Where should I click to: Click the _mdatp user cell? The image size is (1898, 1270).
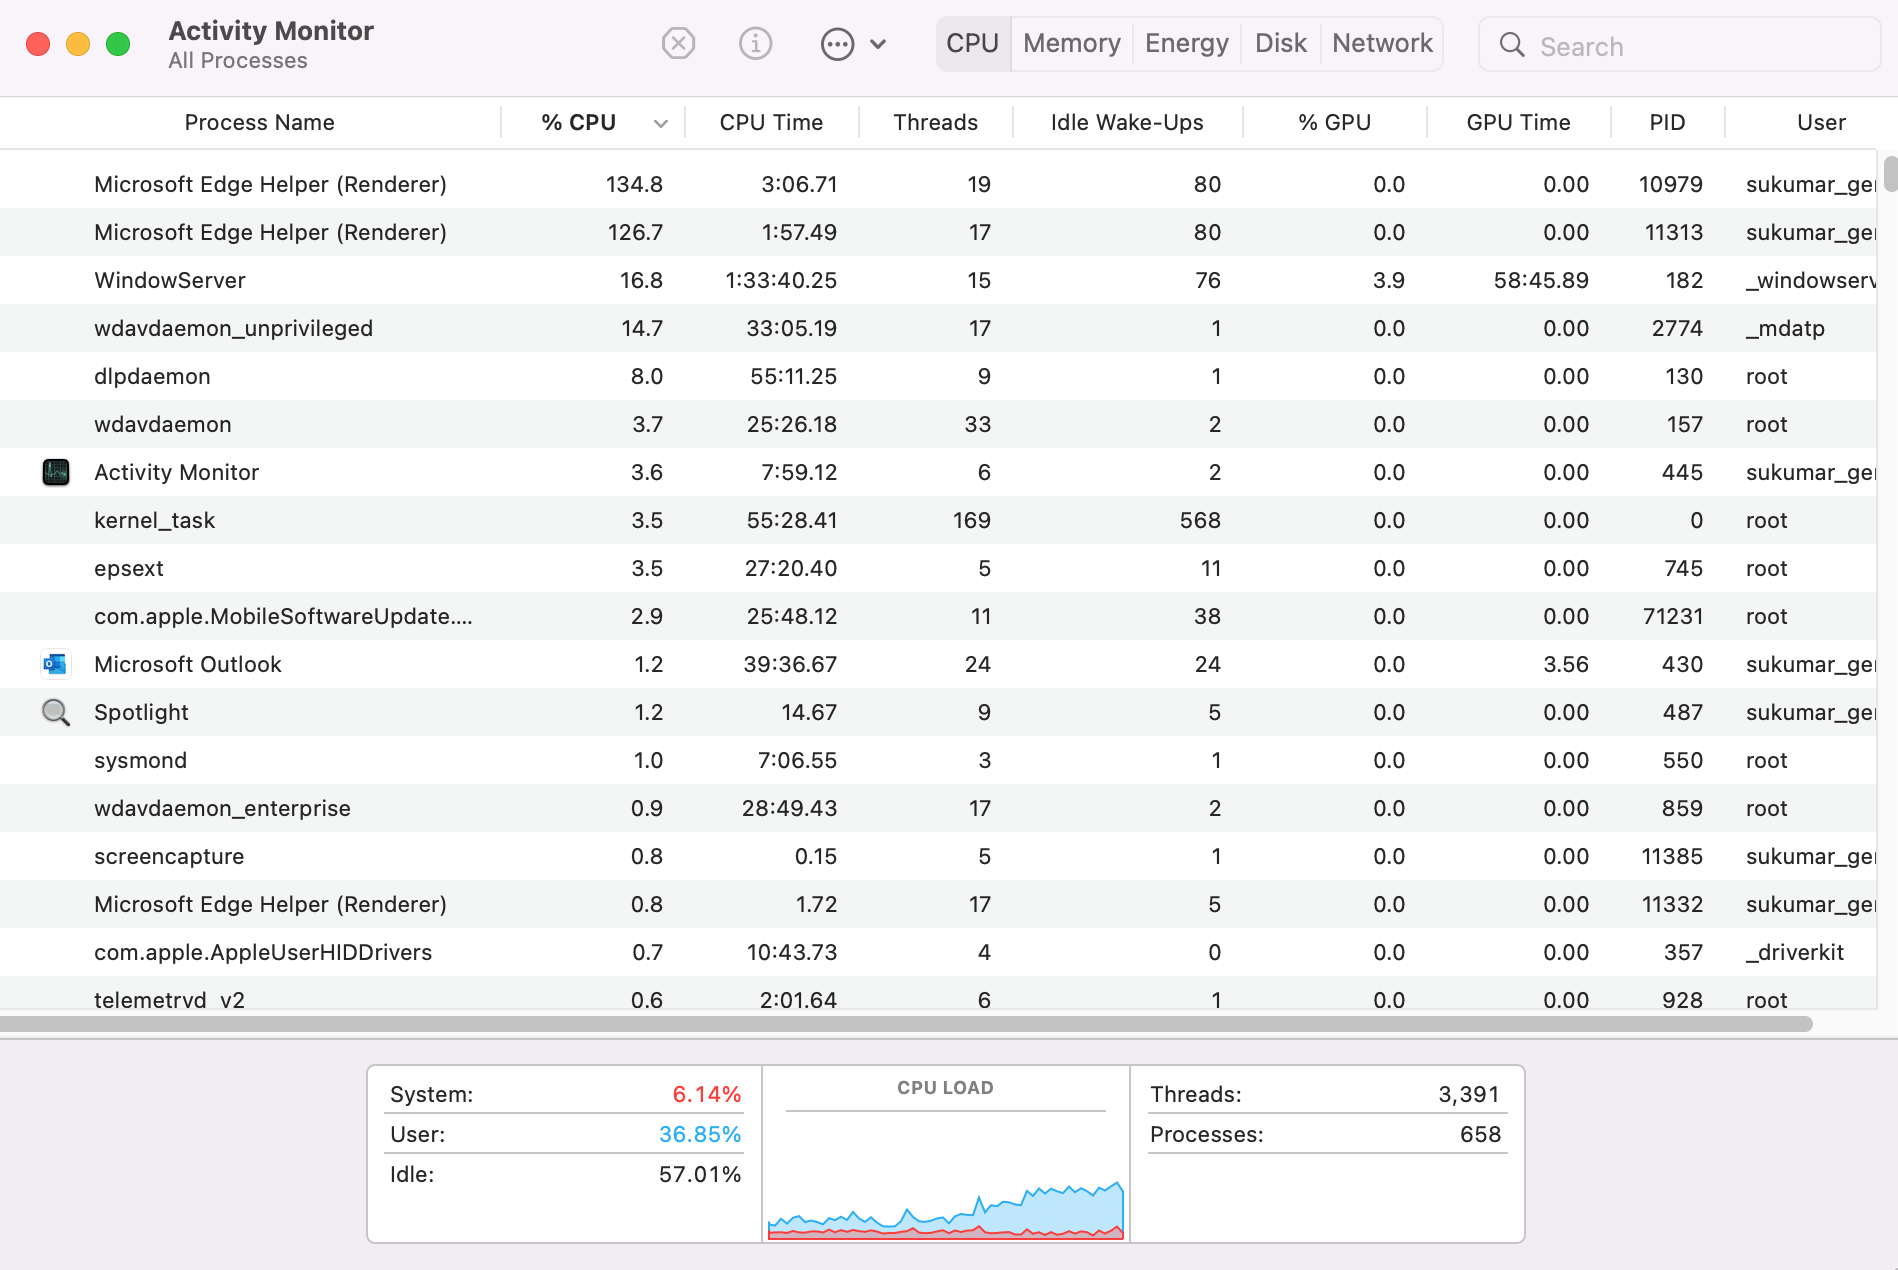click(1785, 328)
